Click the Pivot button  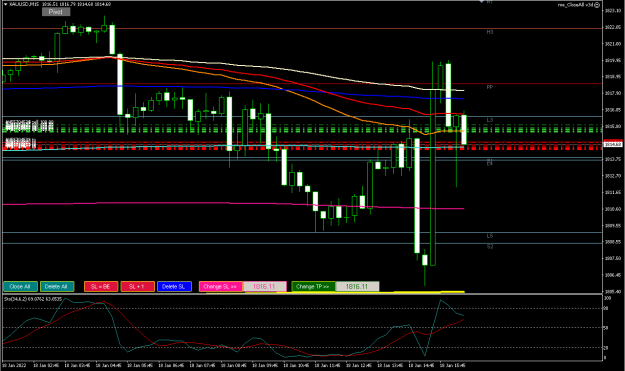pos(56,12)
